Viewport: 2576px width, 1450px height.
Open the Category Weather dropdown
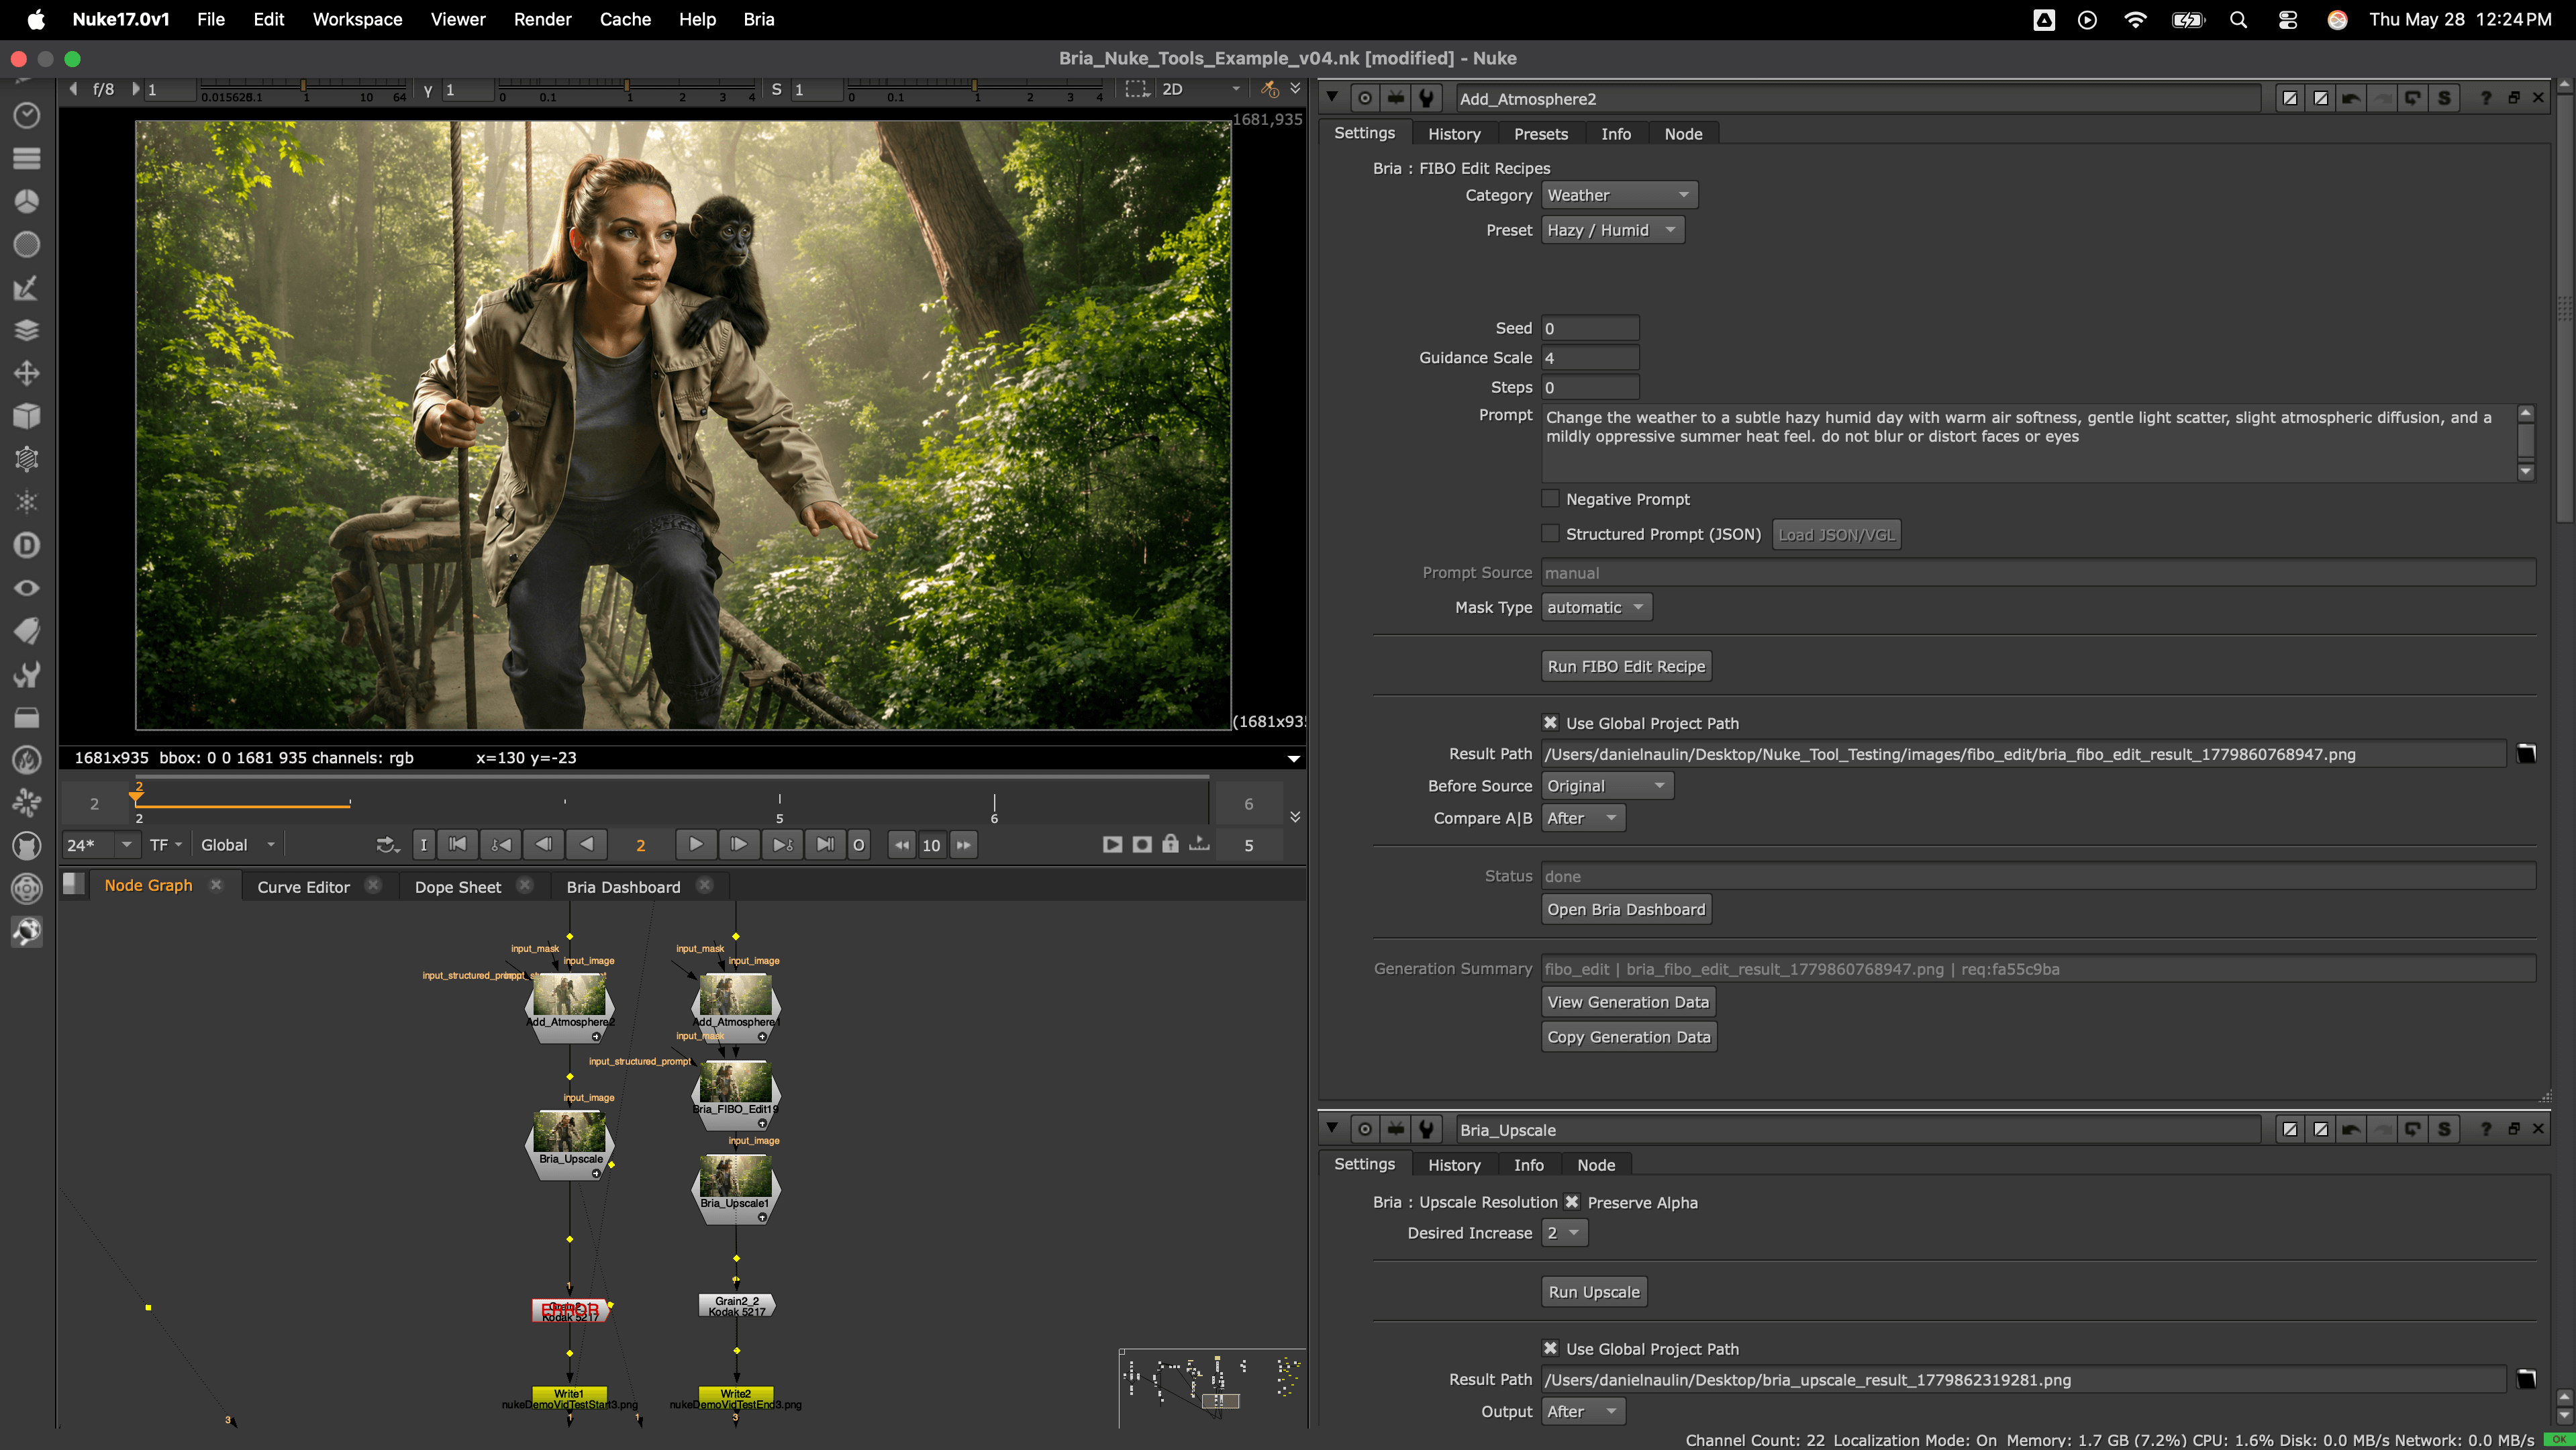point(1619,195)
